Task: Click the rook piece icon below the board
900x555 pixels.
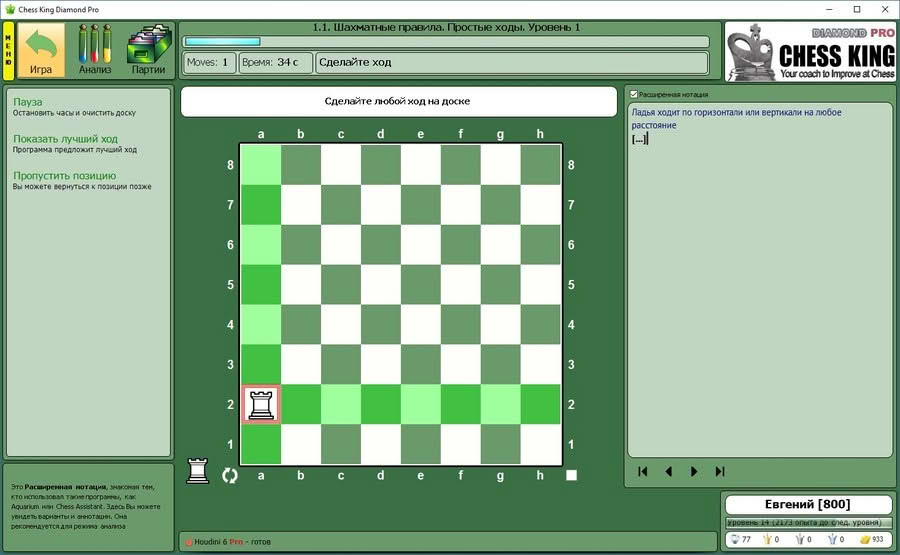Action: 198,471
